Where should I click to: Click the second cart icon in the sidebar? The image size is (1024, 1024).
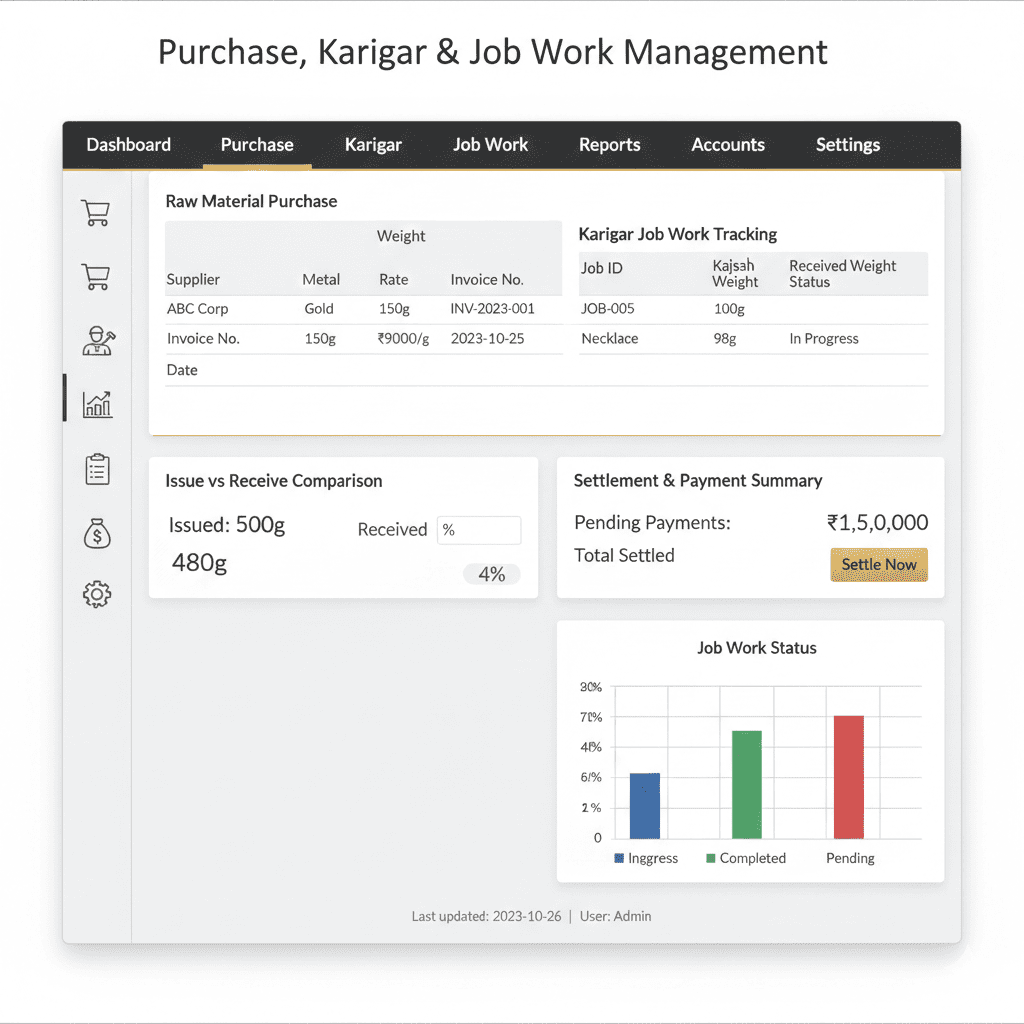pos(96,276)
